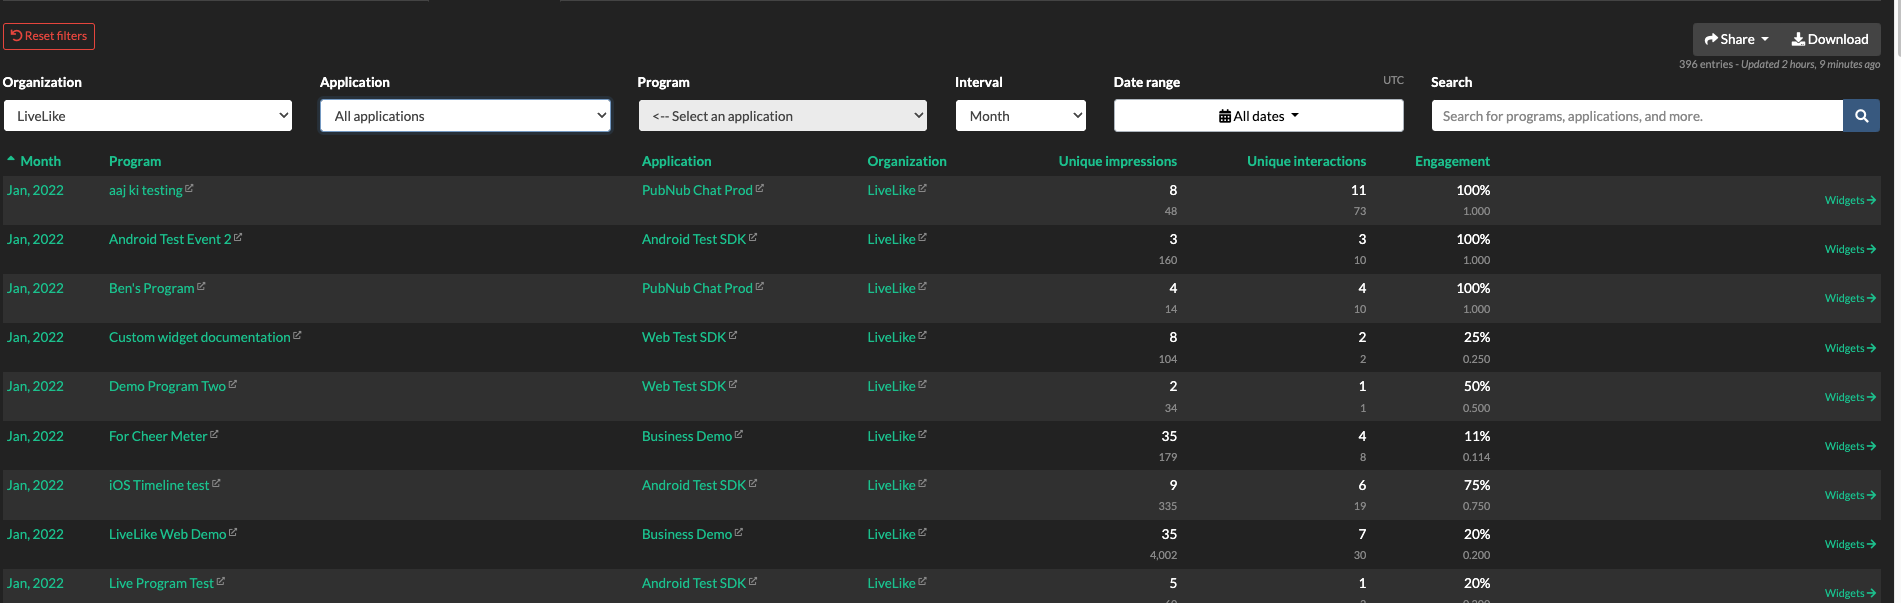Sort by Engagement column header
This screenshot has width=1901, height=603.
point(1452,161)
